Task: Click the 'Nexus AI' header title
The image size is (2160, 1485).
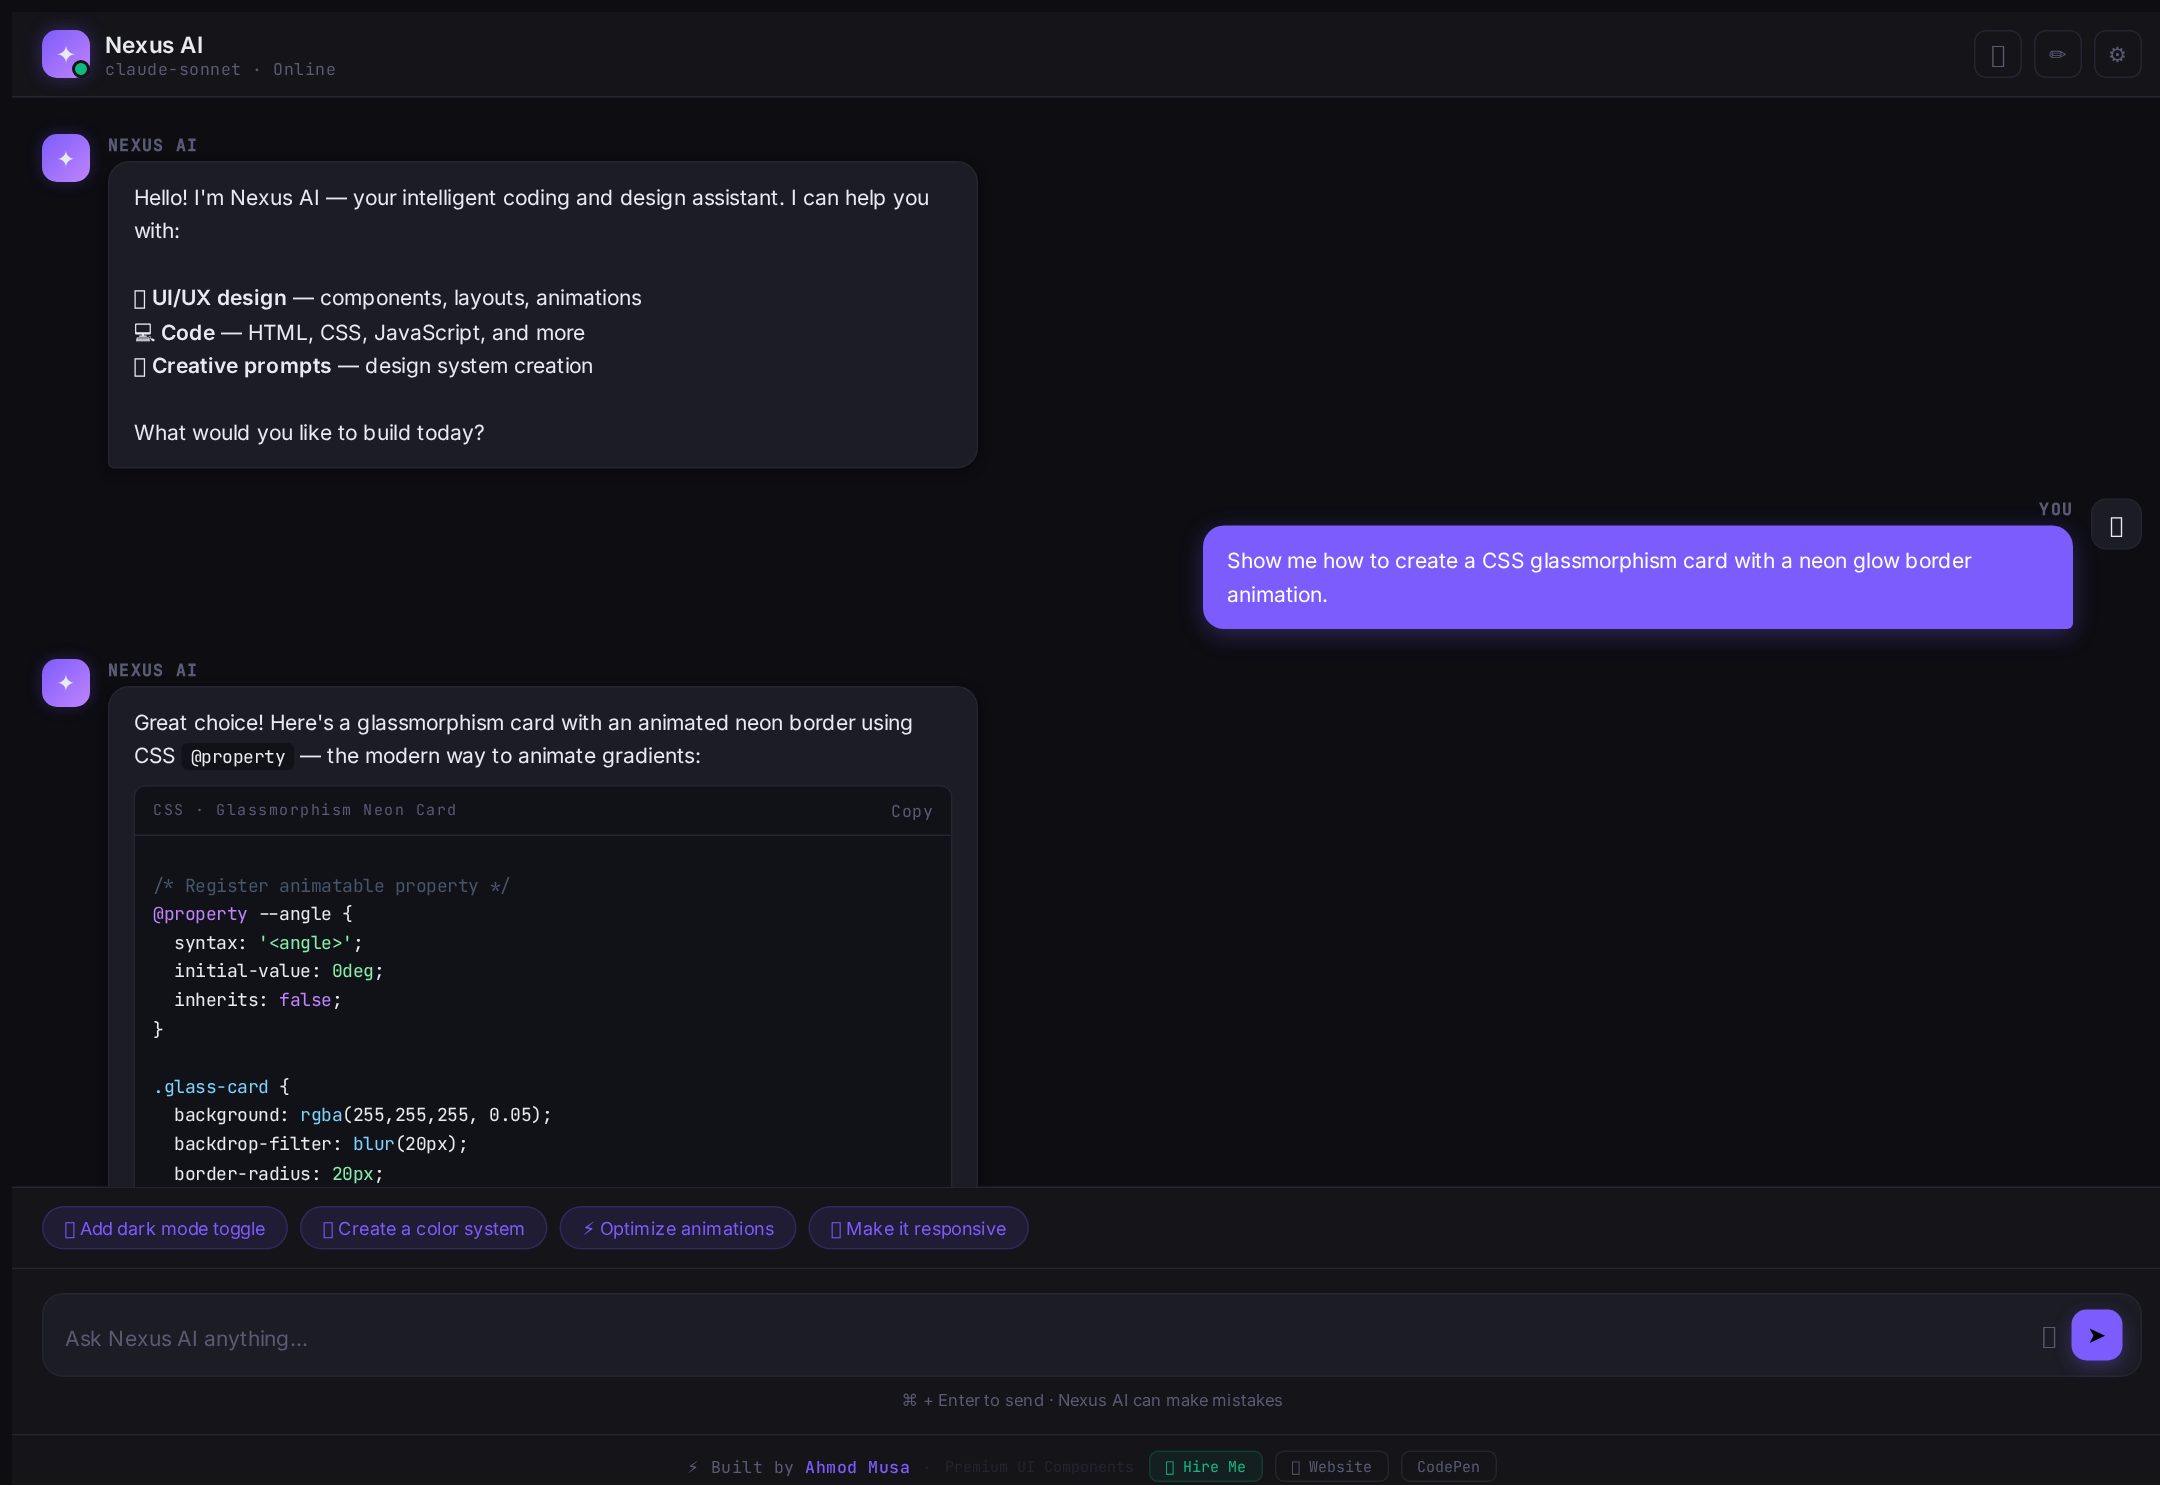Action: click(x=154, y=45)
